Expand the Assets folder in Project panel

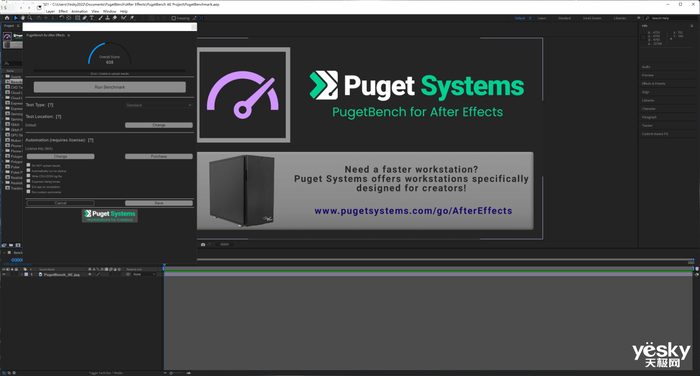click(x=3, y=76)
